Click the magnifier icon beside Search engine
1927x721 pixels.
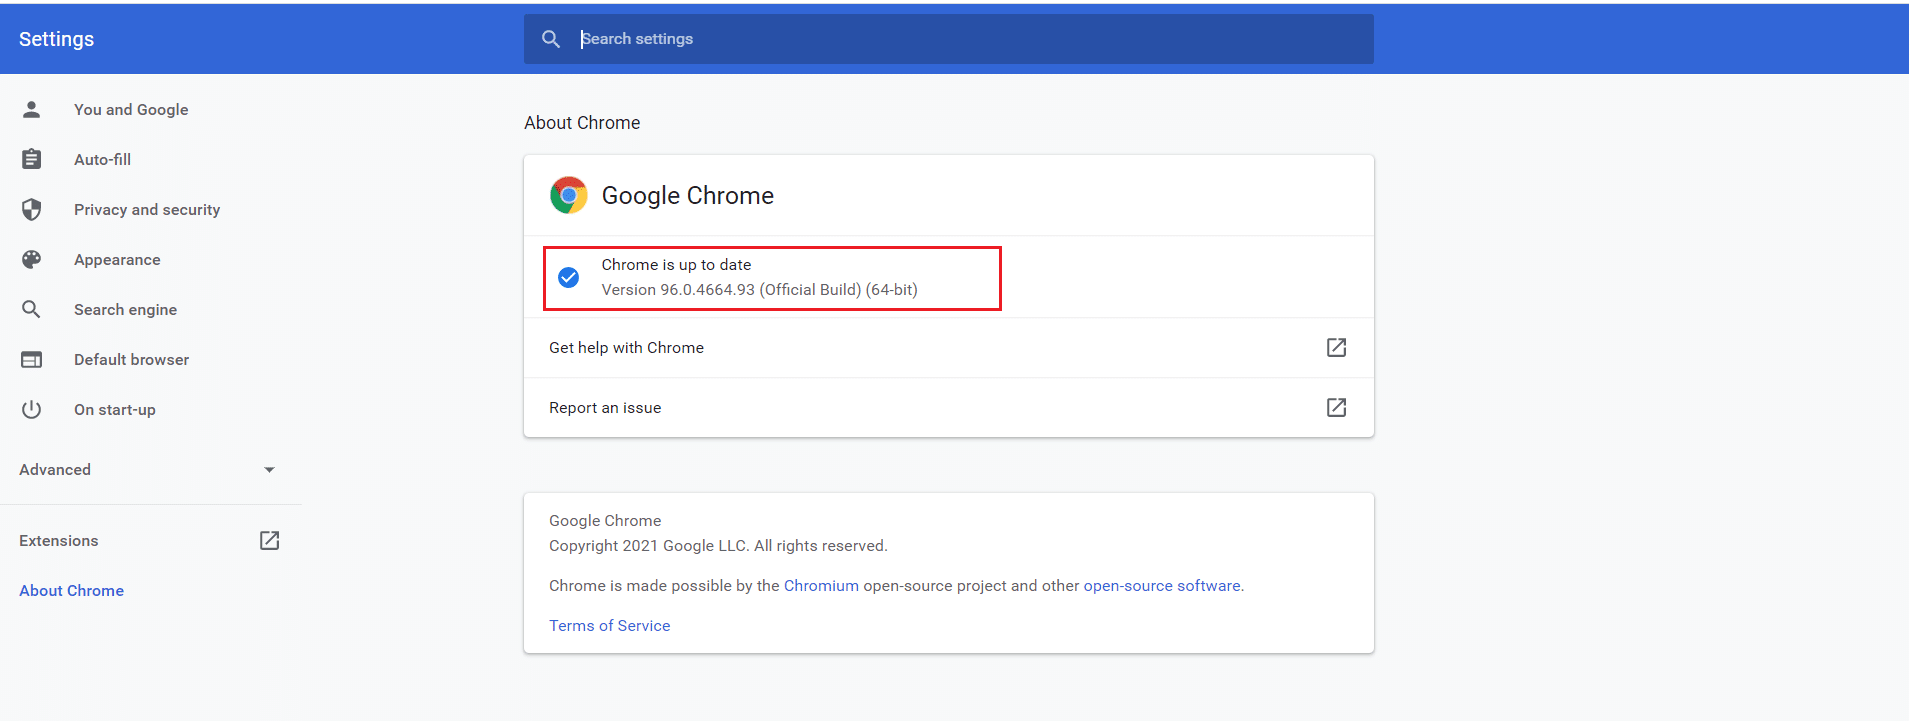point(32,309)
